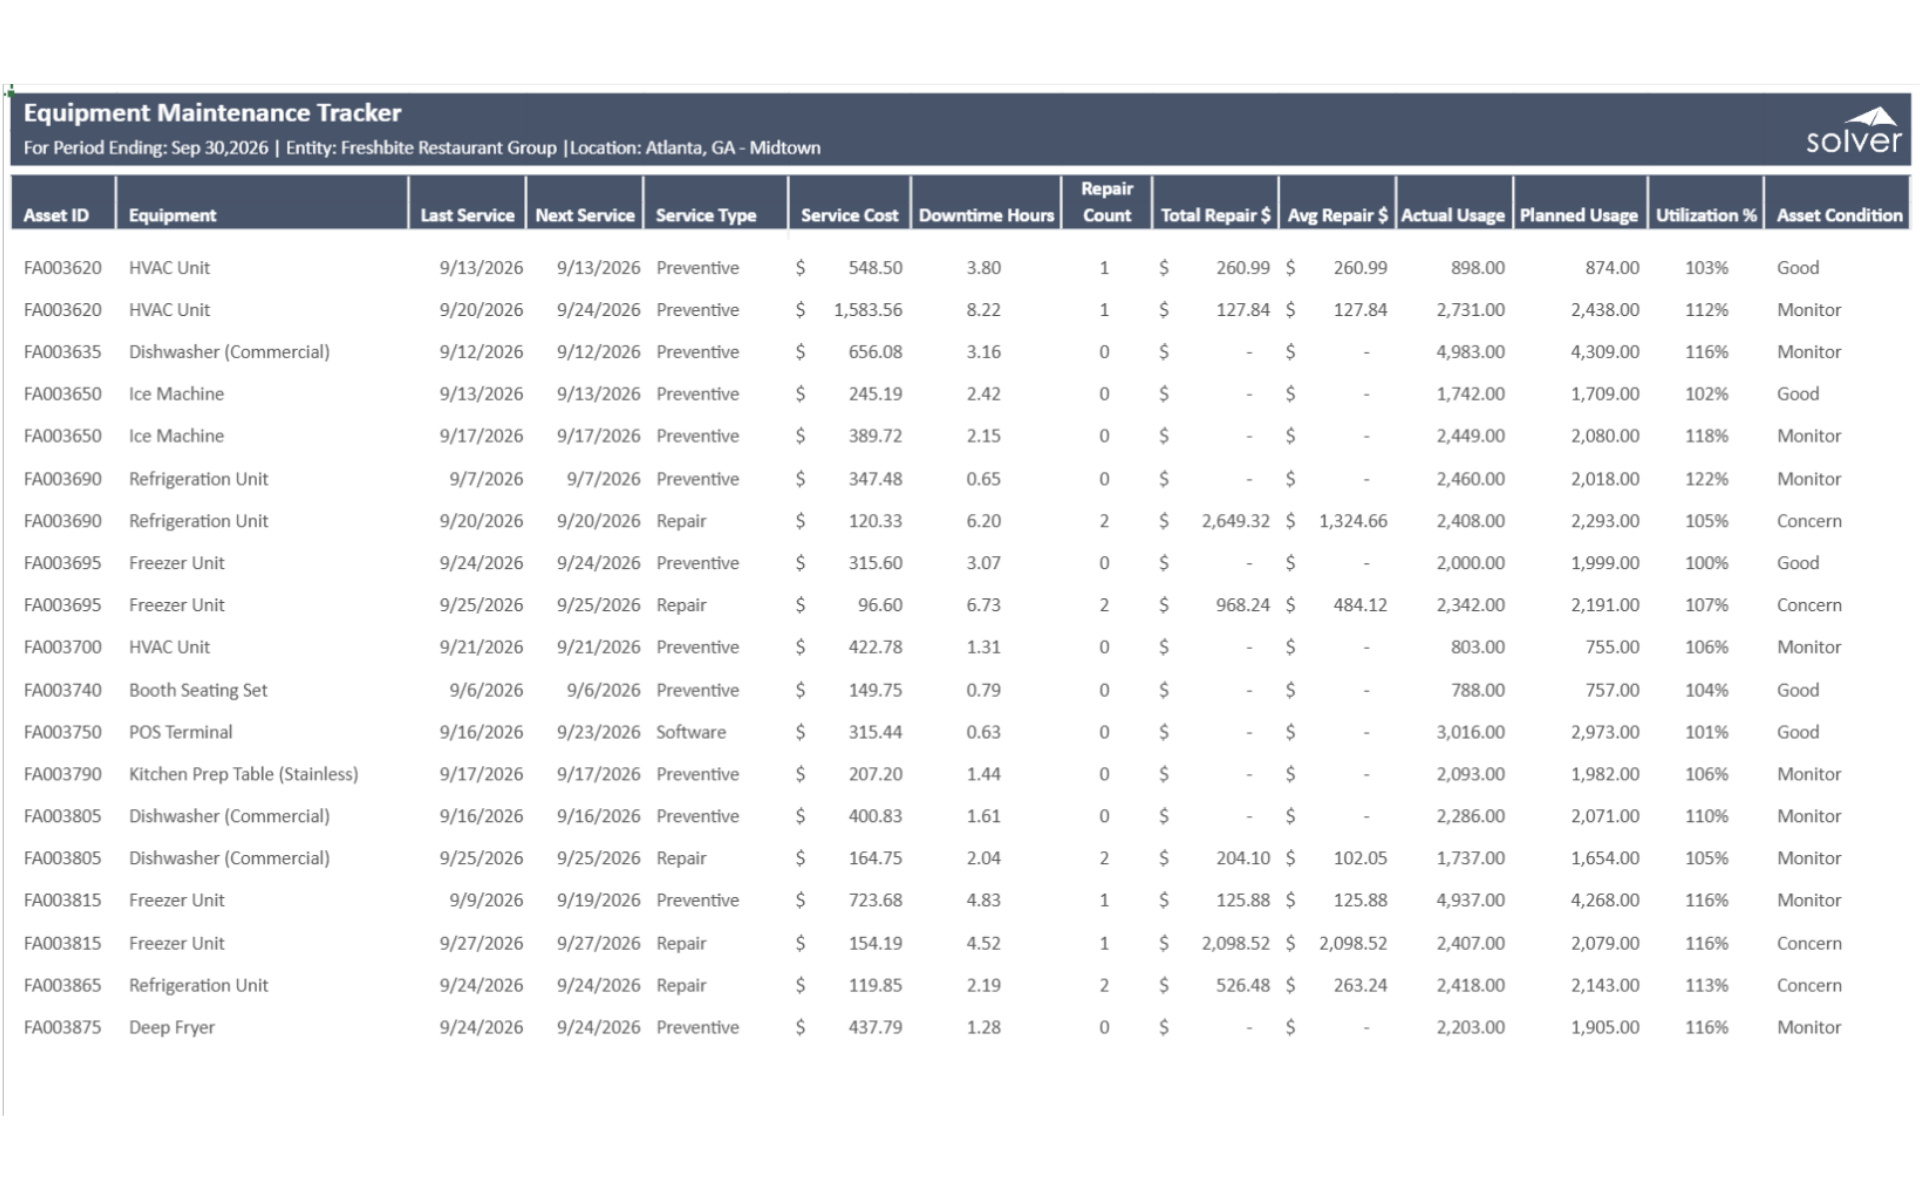
Task: Select the 2,649.32 total repair cell
Action: (1236, 521)
